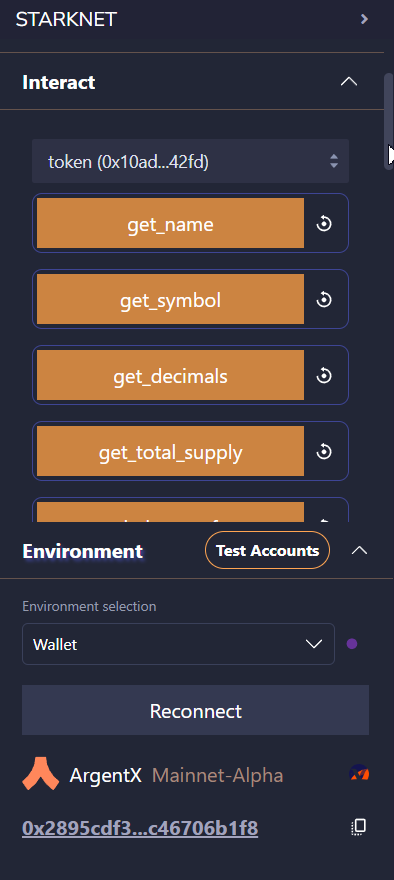Click the ArgentX wallet logo
This screenshot has width=394, height=880.
tap(40, 774)
